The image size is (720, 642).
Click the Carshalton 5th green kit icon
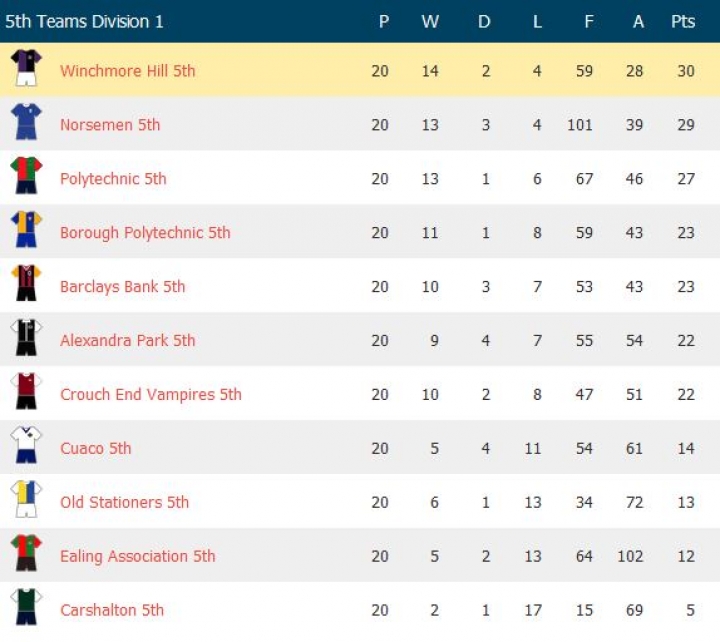pyautogui.click(x=26, y=608)
